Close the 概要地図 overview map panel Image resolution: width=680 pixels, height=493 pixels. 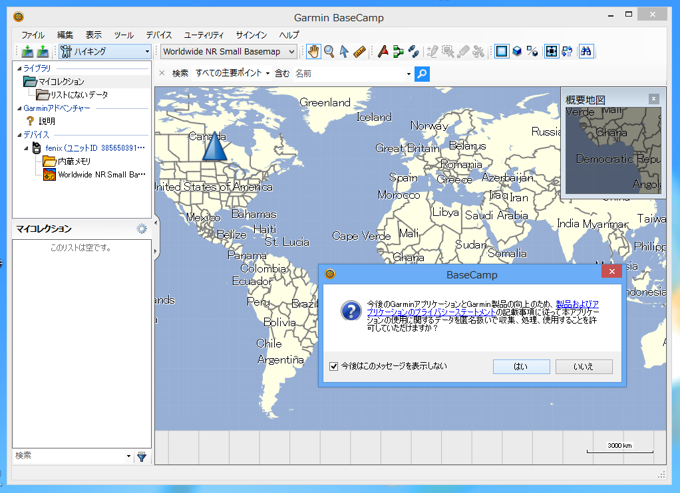click(x=654, y=98)
